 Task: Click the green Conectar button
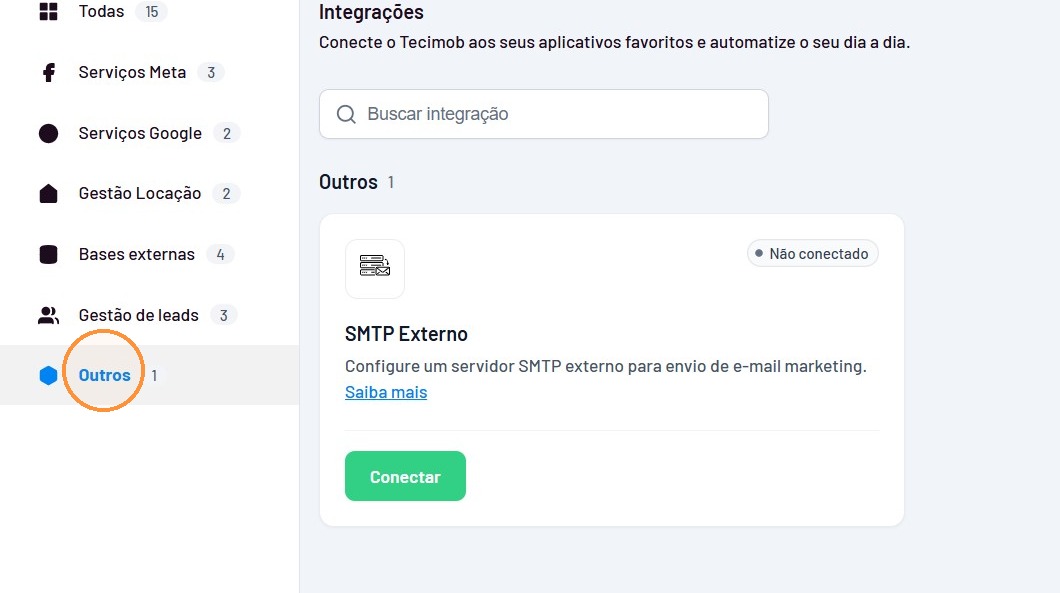coord(405,476)
